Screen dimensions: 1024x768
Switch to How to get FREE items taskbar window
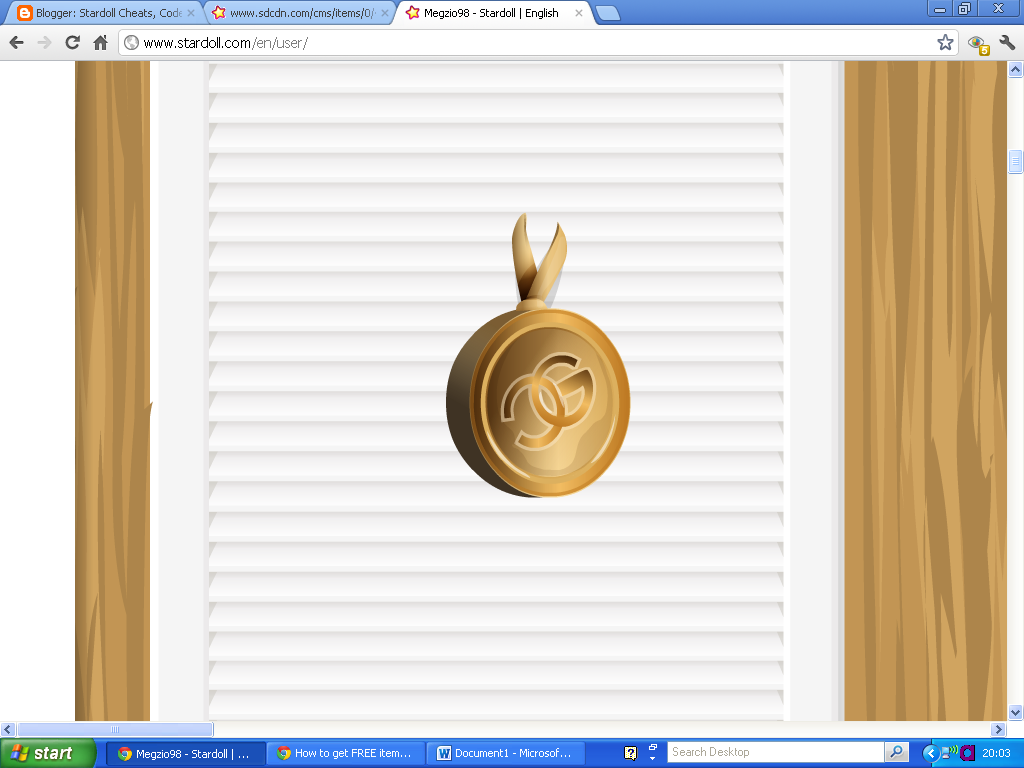click(345, 754)
